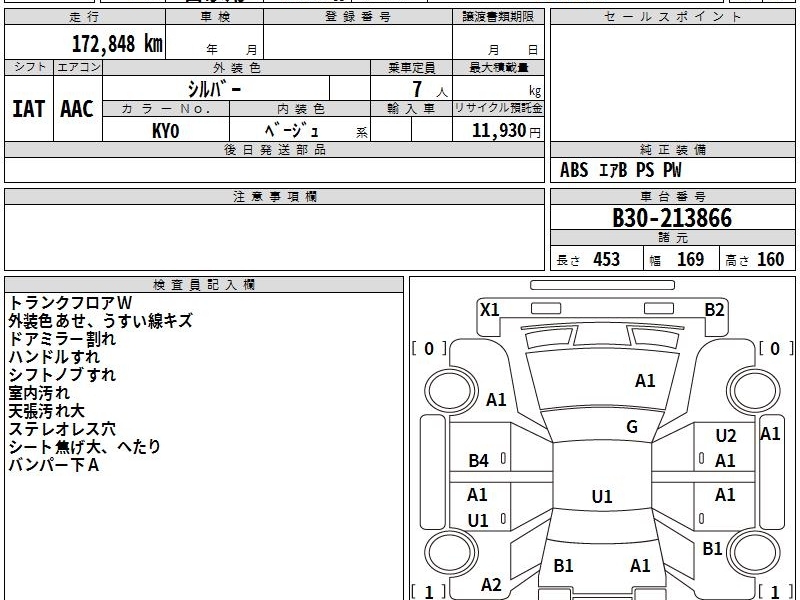This screenshot has width=800, height=600.
Task: Click the mileage value 172,848 km
Action: click(117, 44)
